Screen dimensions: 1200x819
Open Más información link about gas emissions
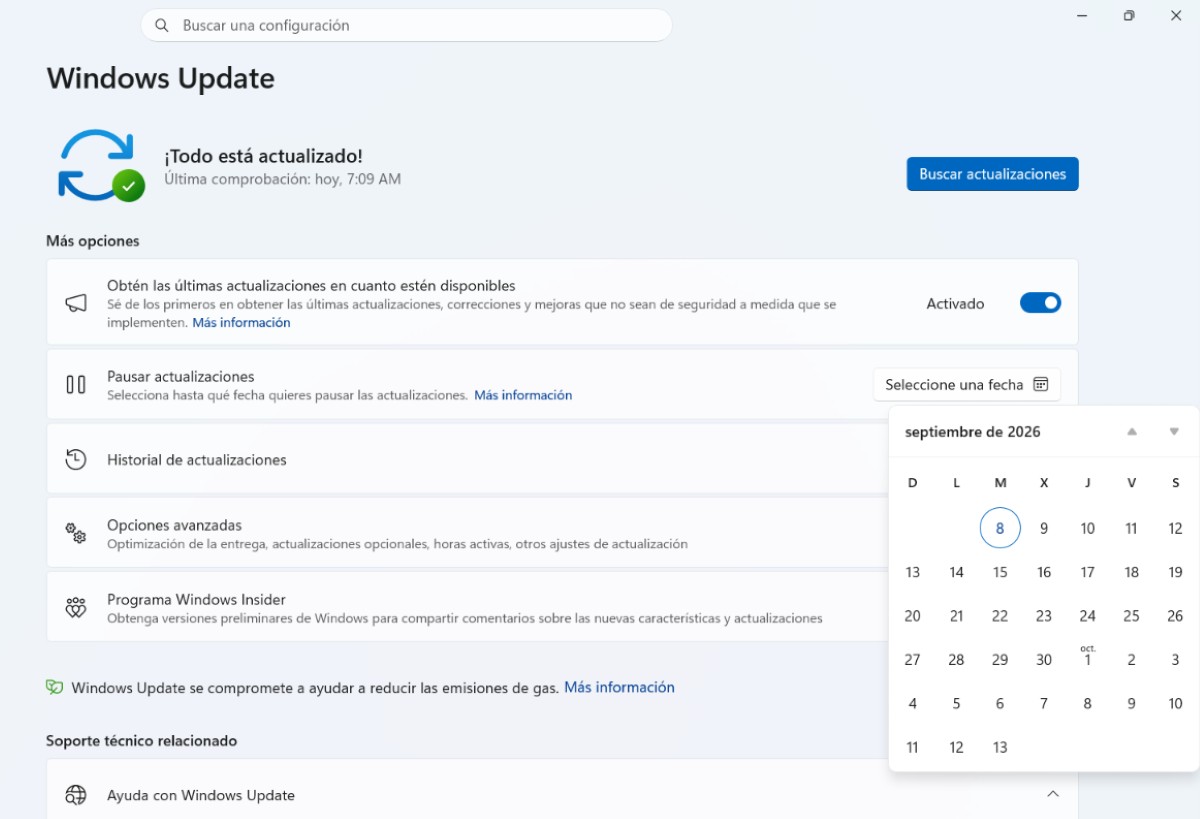coord(619,687)
